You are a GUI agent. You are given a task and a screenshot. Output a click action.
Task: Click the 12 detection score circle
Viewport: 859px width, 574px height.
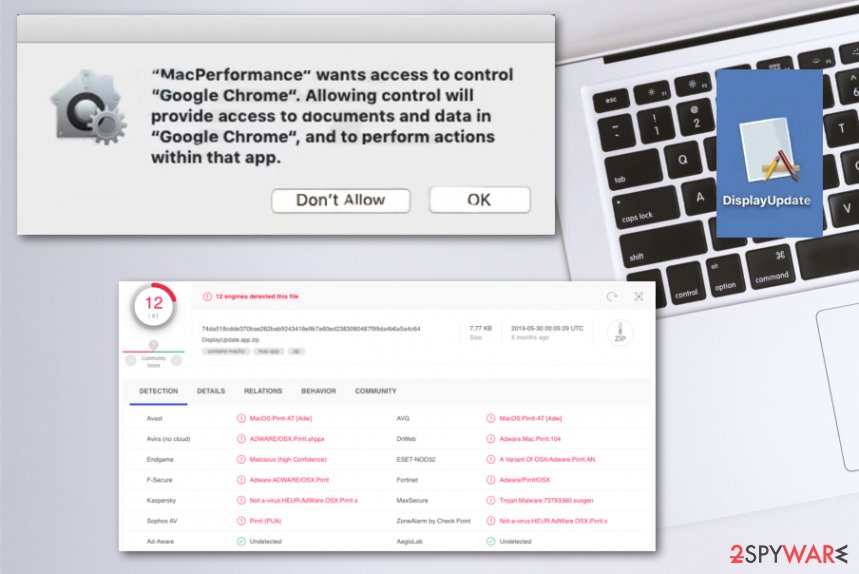click(x=154, y=306)
